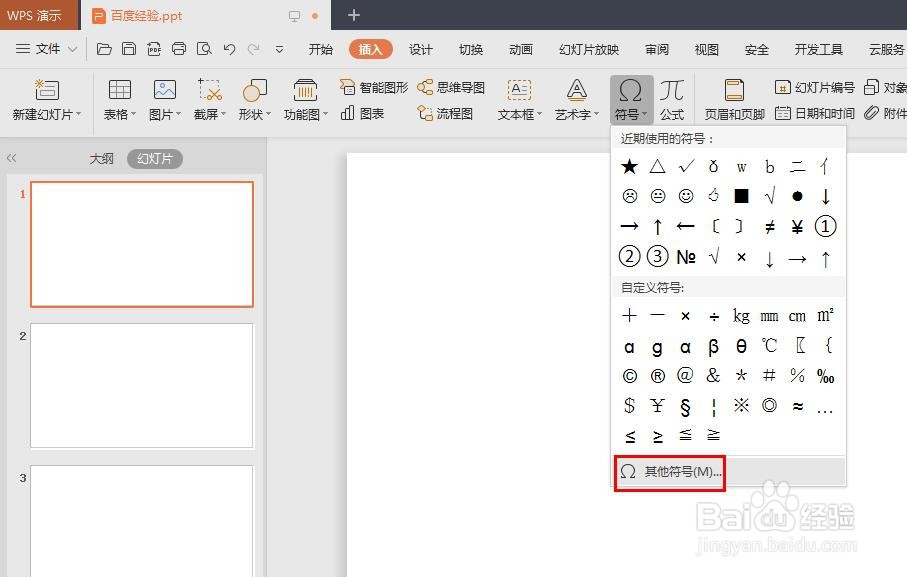This screenshot has height=577, width=907.
Task: Insert the black square ■ symbol
Action: tap(741, 196)
